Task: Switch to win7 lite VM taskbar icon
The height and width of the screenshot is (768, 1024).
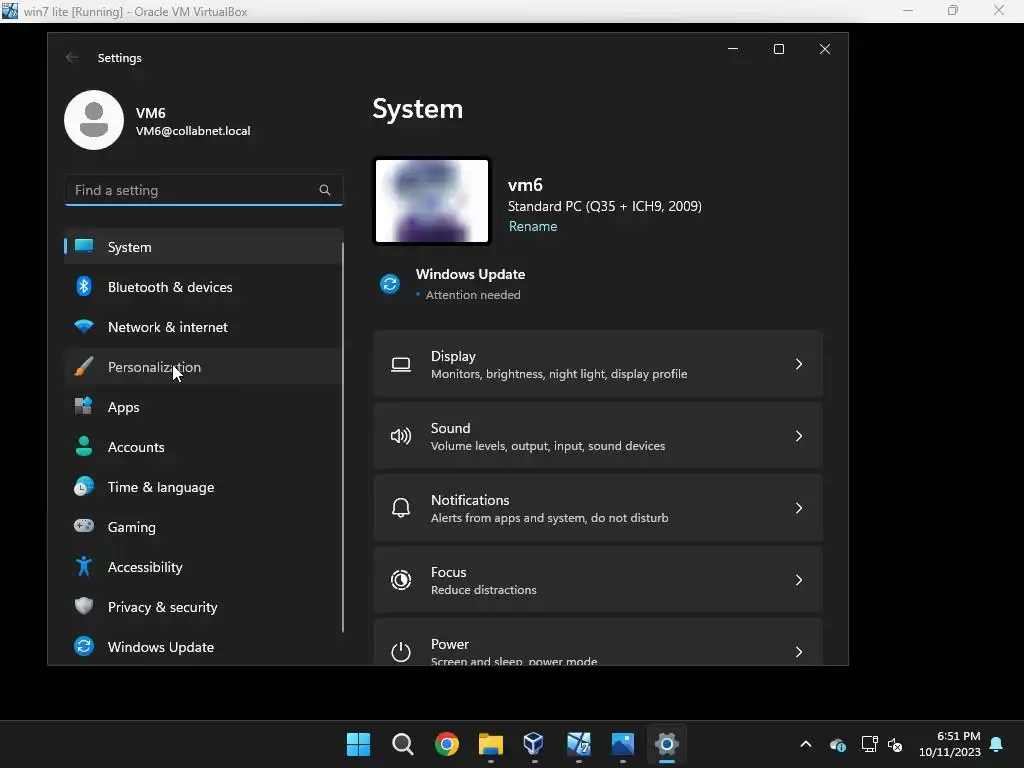Action: [579, 744]
